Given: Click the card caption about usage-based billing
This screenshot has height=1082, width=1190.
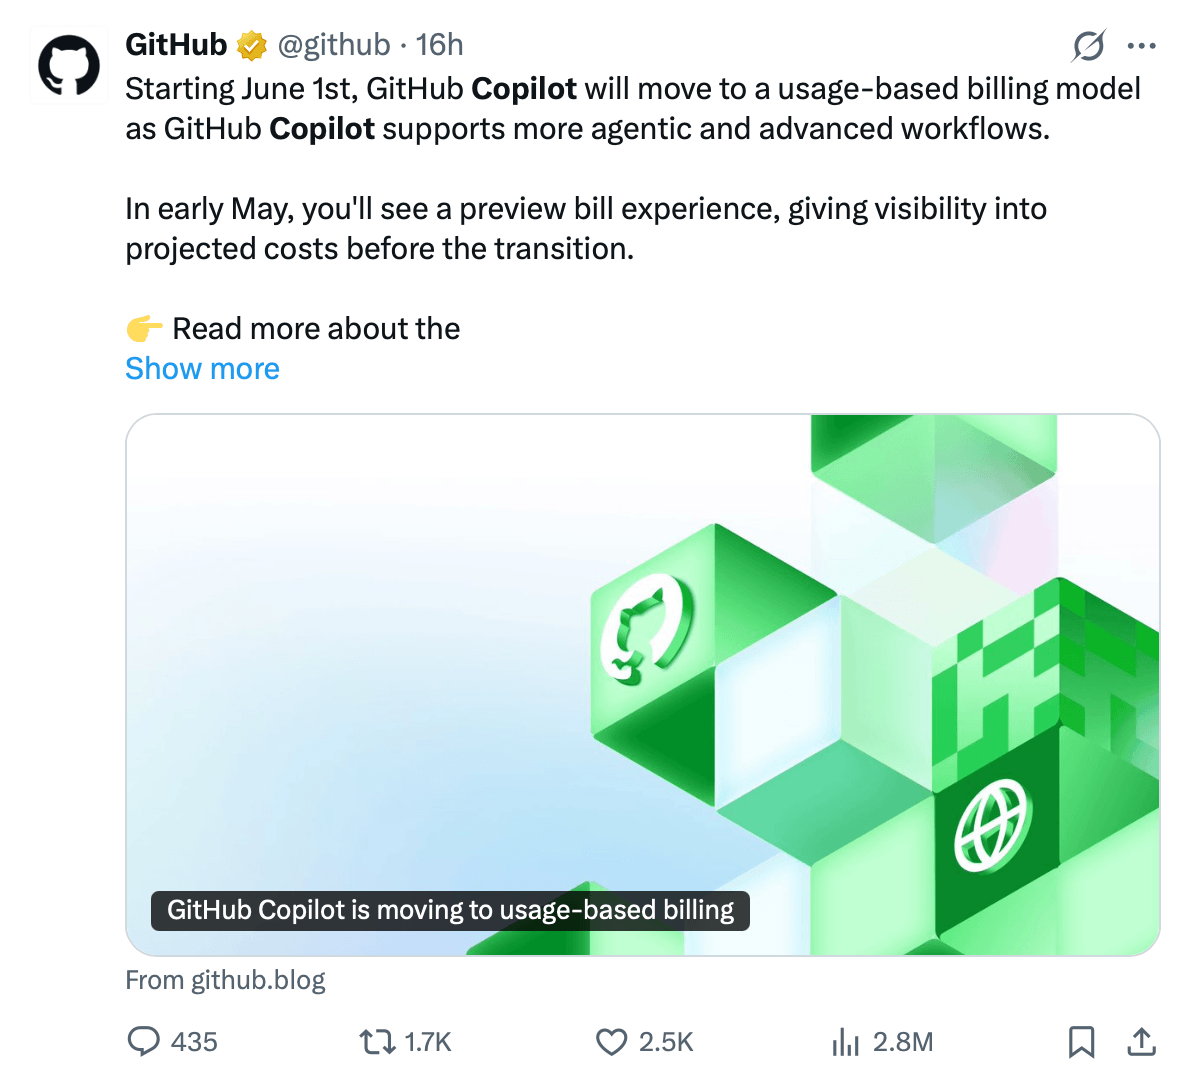Looking at the screenshot, I should click(x=450, y=910).
